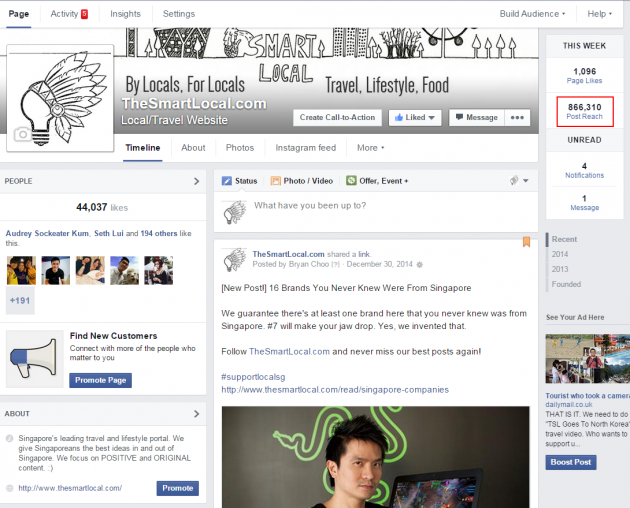
Task: Switch to the Insights tab
Action: click(x=125, y=14)
